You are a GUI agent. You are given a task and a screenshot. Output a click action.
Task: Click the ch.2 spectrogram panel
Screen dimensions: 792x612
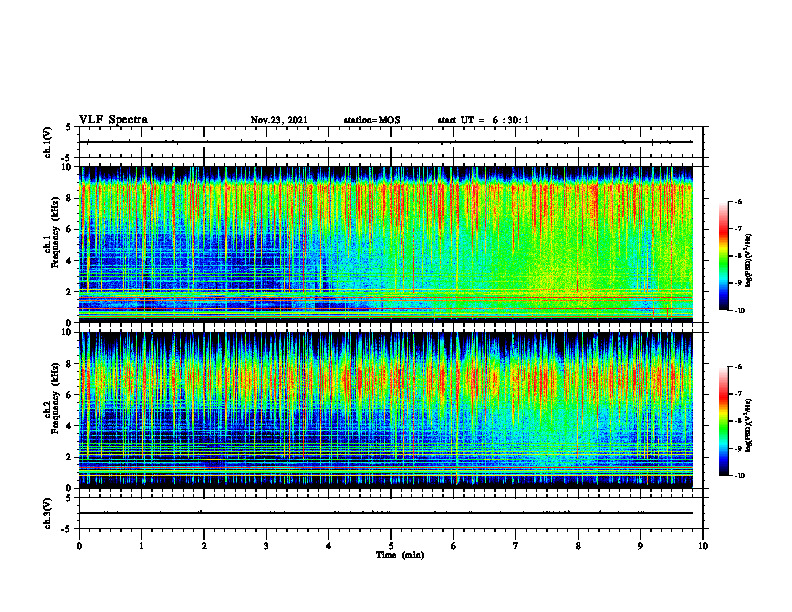[x=386, y=410]
